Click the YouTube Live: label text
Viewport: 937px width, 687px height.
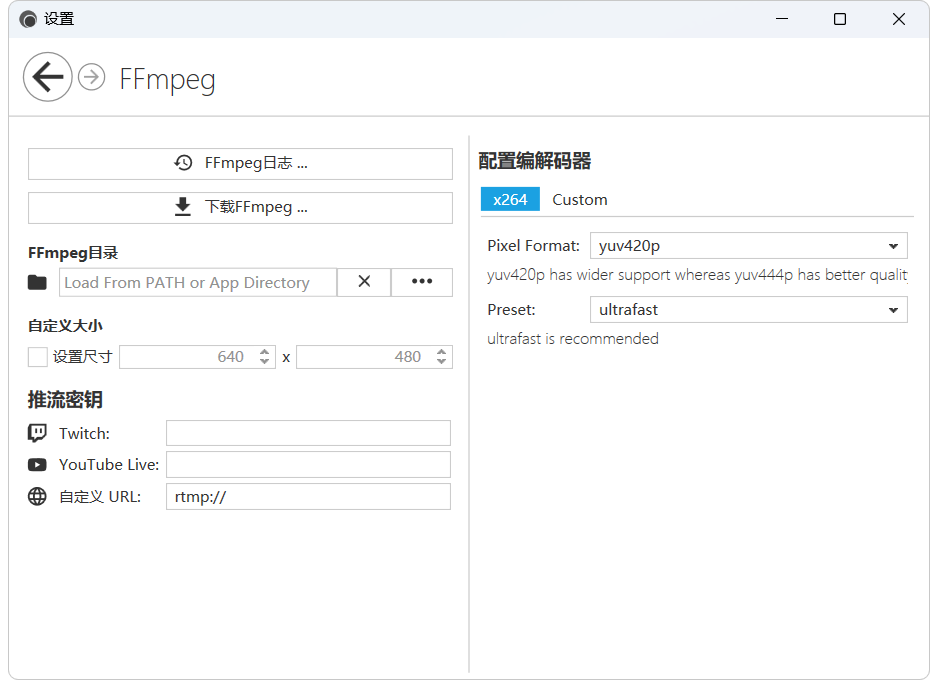109,465
